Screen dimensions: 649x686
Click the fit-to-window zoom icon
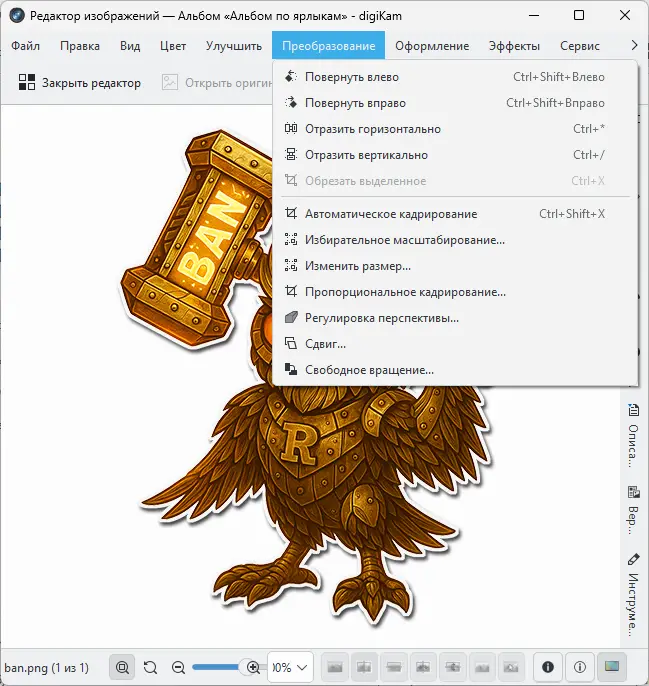pyautogui.click(x=122, y=667)
